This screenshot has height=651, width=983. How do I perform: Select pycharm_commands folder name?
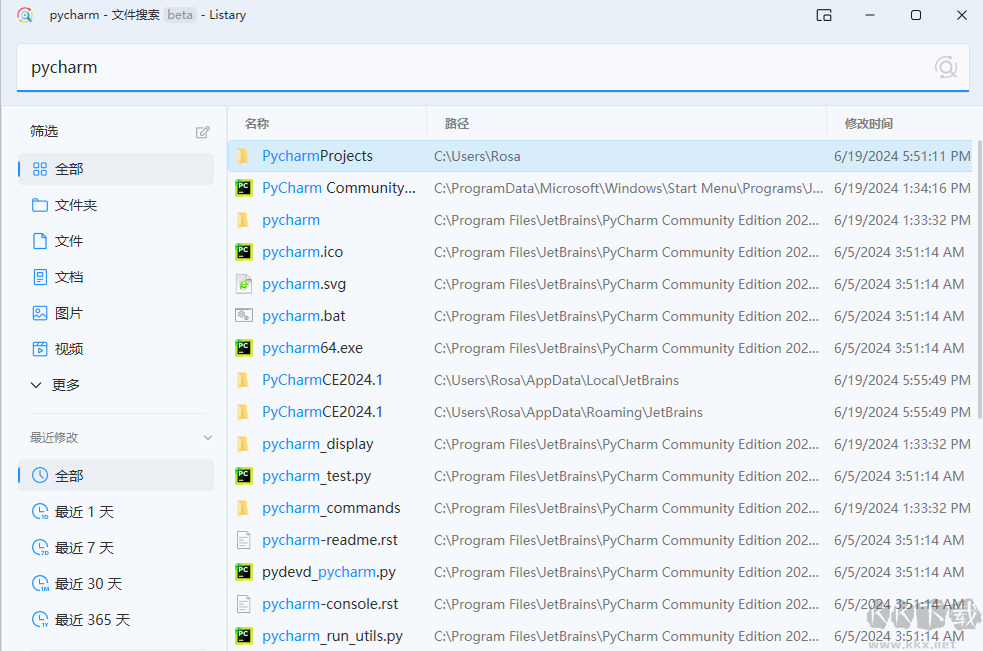click(x=331, y=508)
